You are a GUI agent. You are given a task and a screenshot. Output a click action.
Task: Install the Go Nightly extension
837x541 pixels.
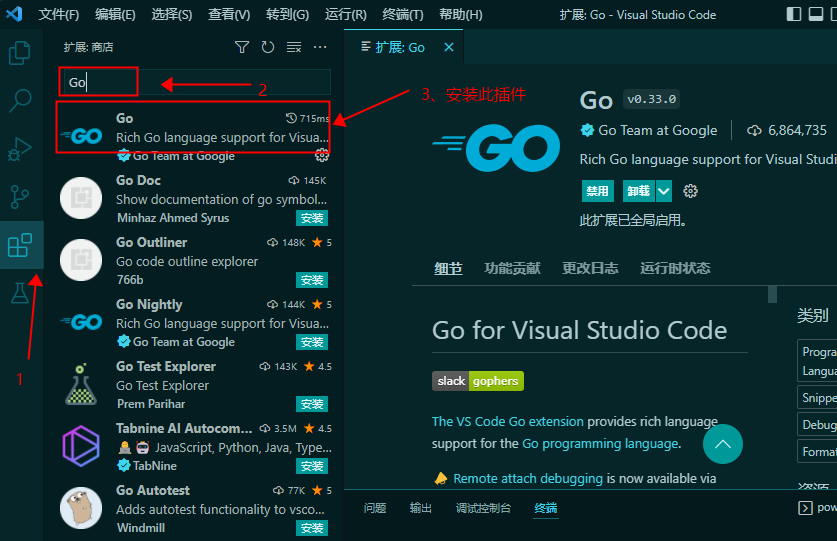click(x=312, y=342)
